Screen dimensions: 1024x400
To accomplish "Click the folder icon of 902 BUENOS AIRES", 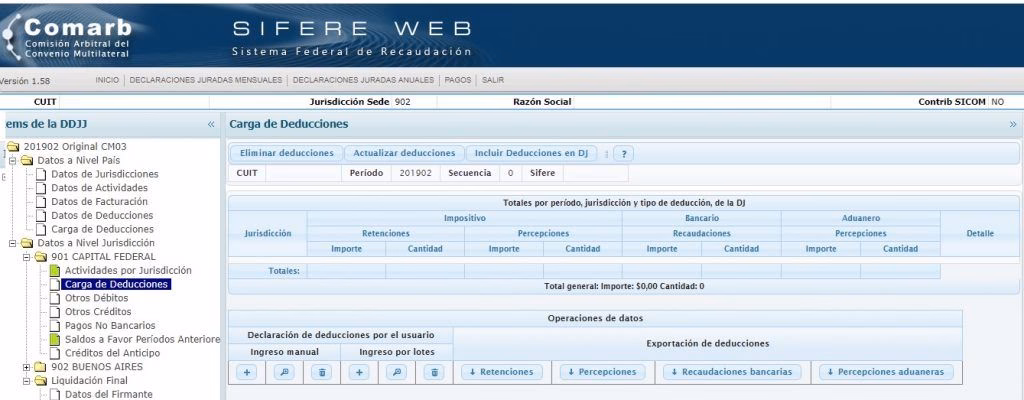I will (x=40, y=367).
